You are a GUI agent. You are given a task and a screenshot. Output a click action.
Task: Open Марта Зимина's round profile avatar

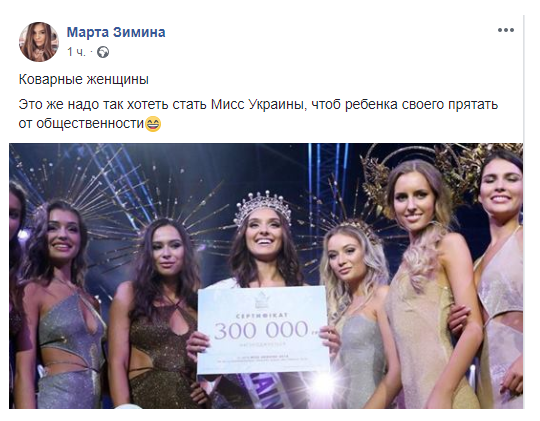point(39,42)
